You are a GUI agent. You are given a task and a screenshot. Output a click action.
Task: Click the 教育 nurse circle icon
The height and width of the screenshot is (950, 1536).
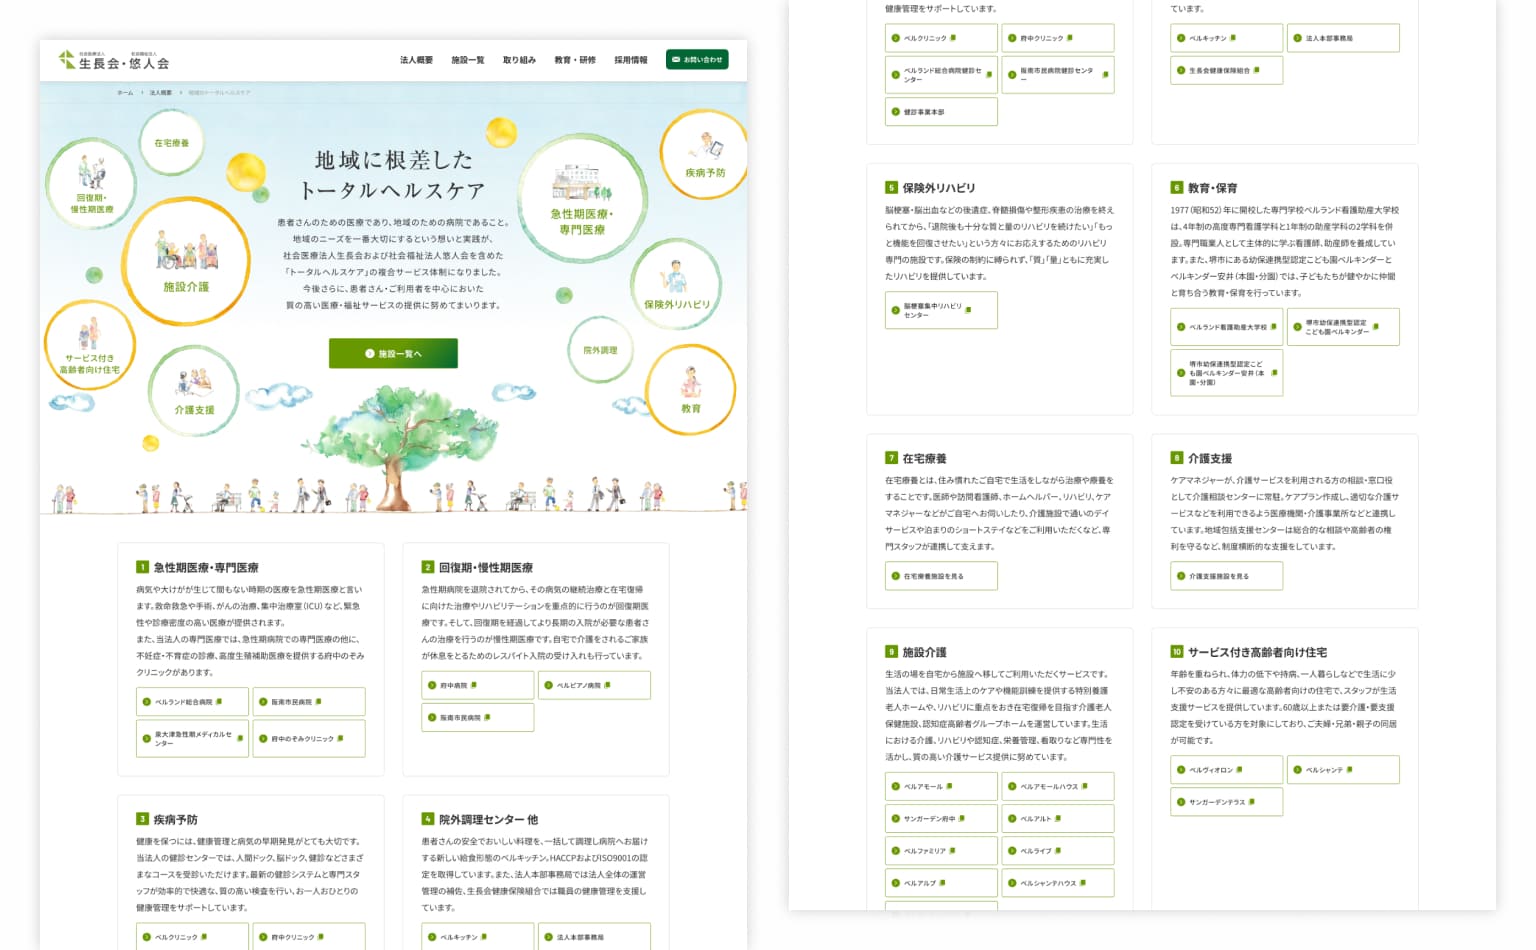[x=691, y=390]
